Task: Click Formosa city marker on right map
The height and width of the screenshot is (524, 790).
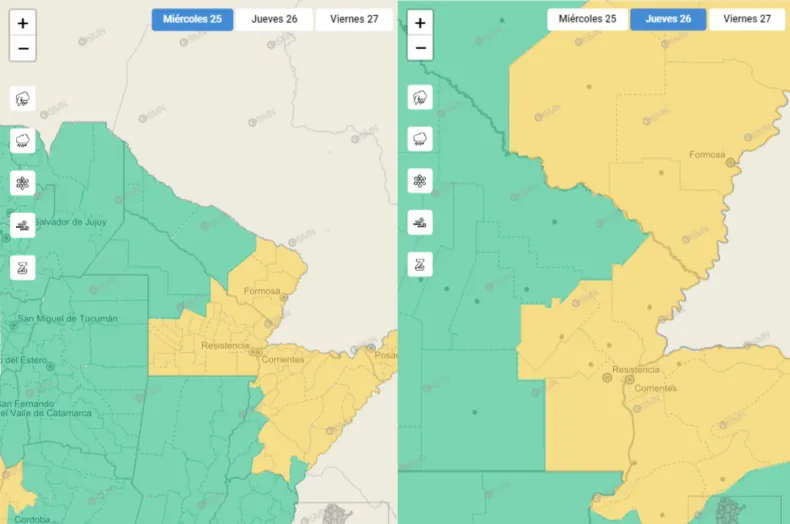Action: (731, 161)
